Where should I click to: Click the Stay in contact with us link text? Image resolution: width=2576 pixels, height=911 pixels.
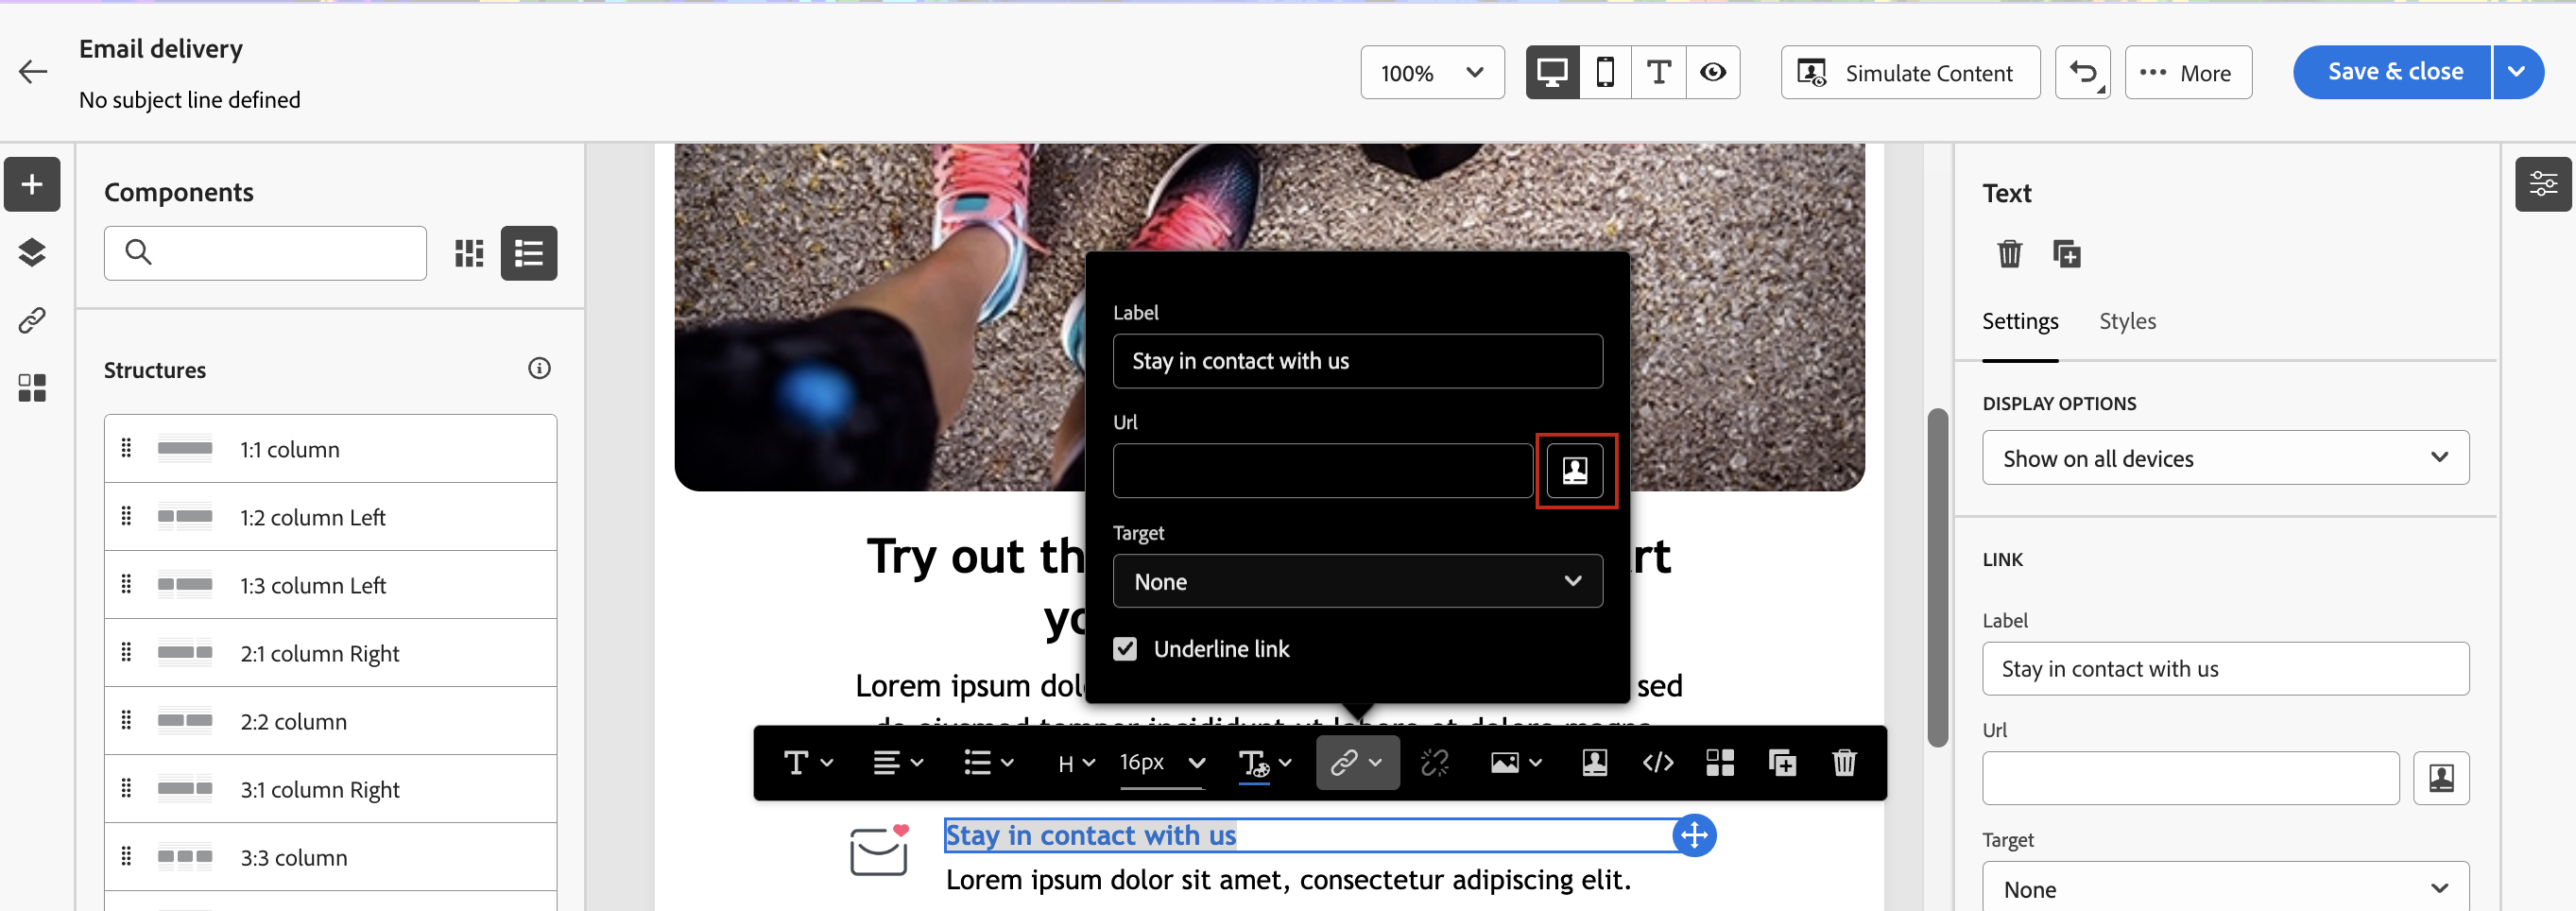coord(1091,835)
